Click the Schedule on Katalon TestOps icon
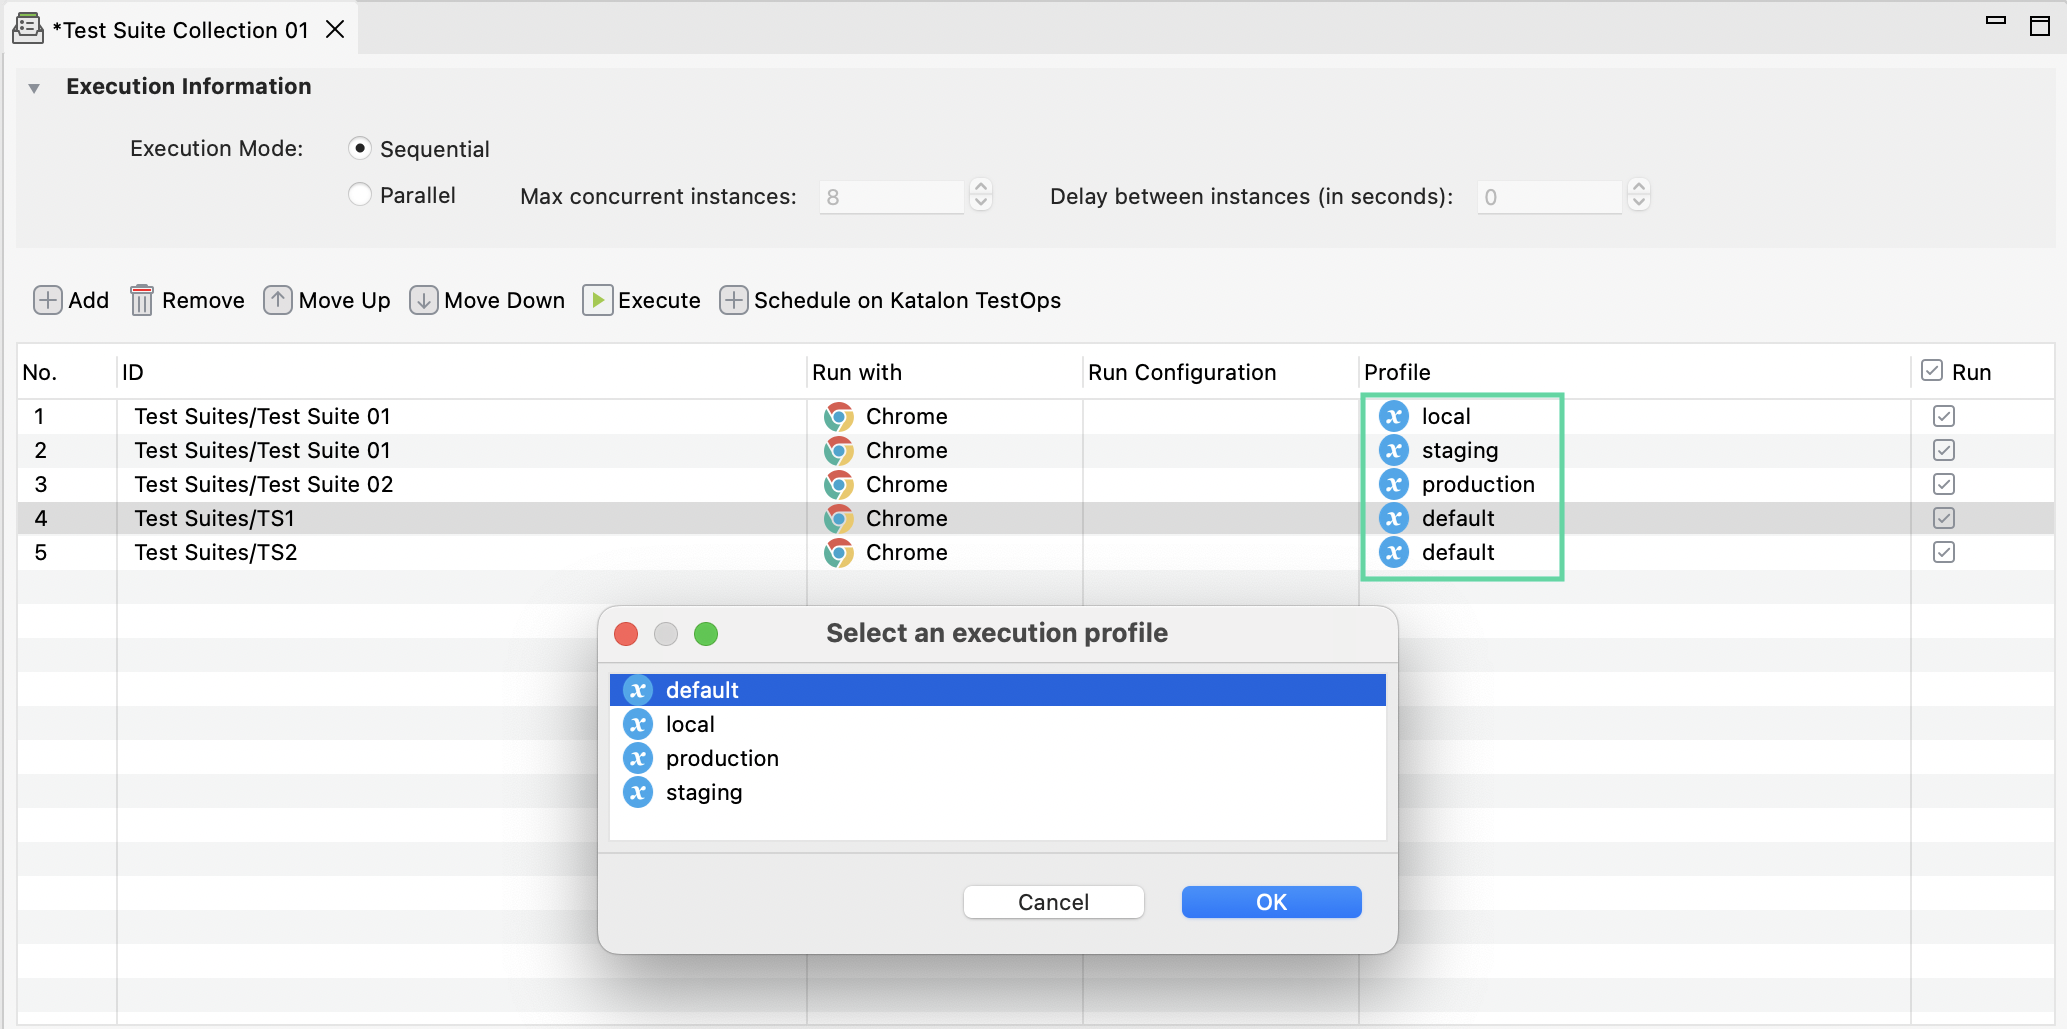Image resolution: width=2067 pixels, height=1029 pixels. pyautogui.click(x=733, y=300)
